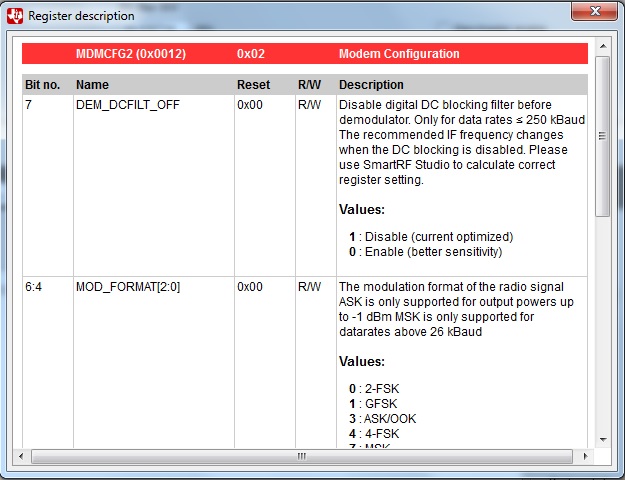Click the 'Enable (better sensitivity)' value entry

tap(425, 252)
